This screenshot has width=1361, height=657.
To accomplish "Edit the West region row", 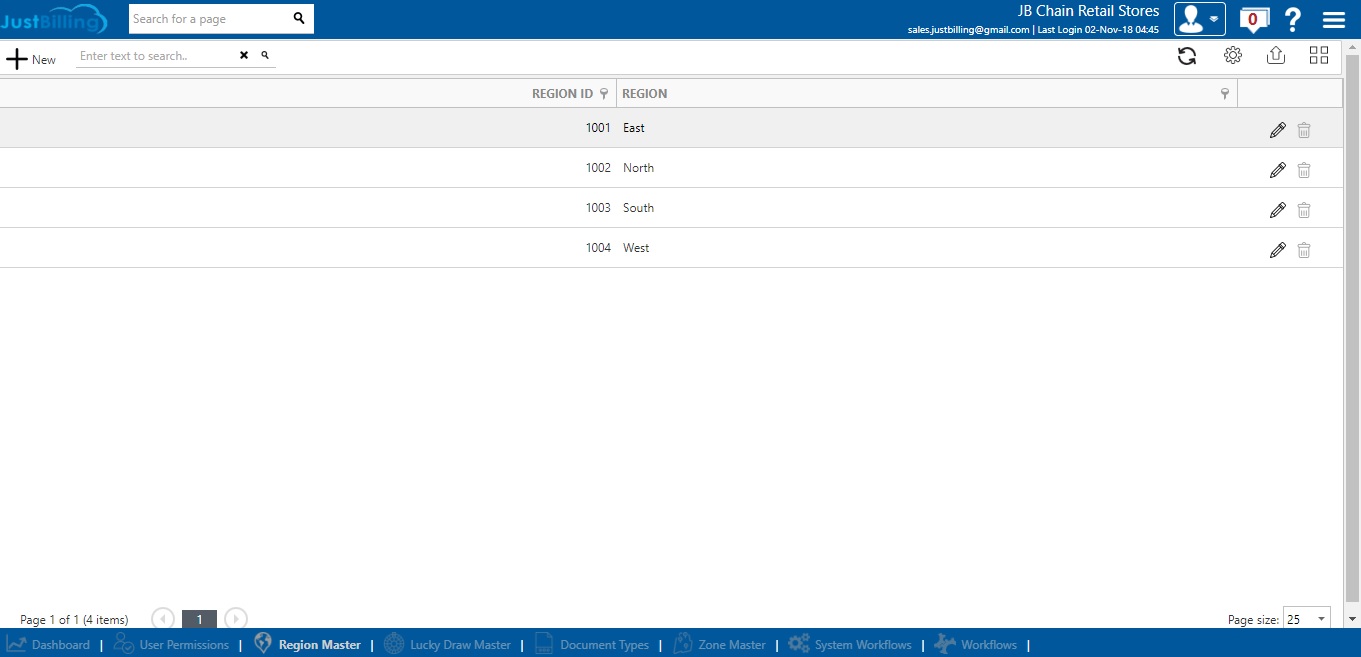I will [1277, 250].
